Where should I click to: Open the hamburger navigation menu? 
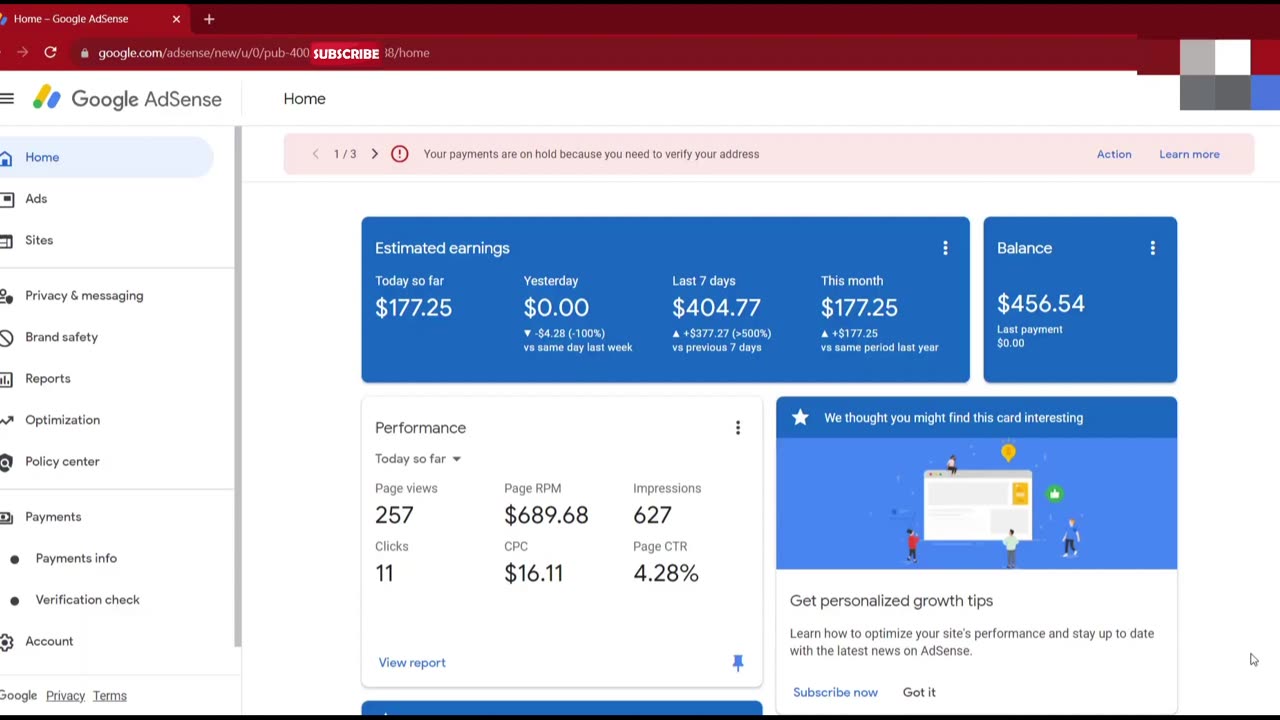coord(7,98)
